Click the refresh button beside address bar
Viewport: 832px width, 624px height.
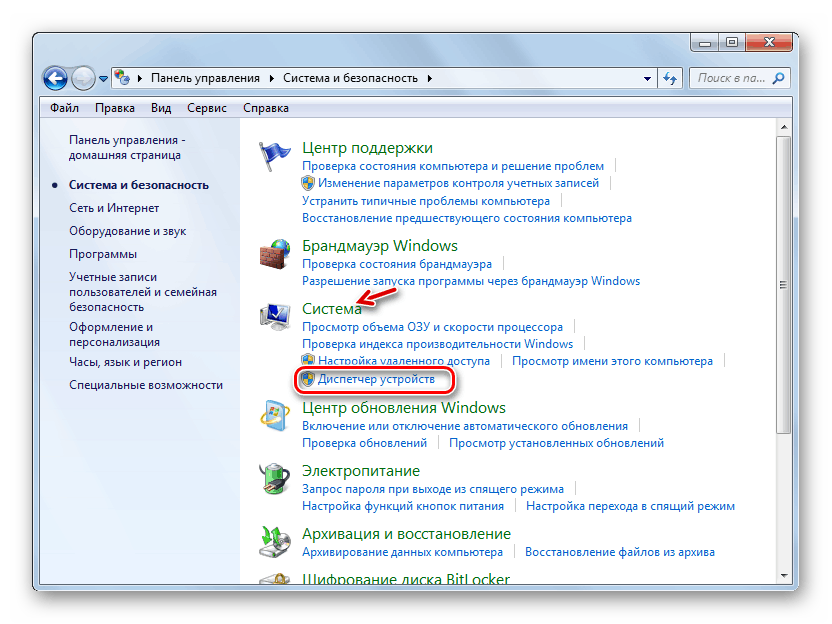[670, 78]
